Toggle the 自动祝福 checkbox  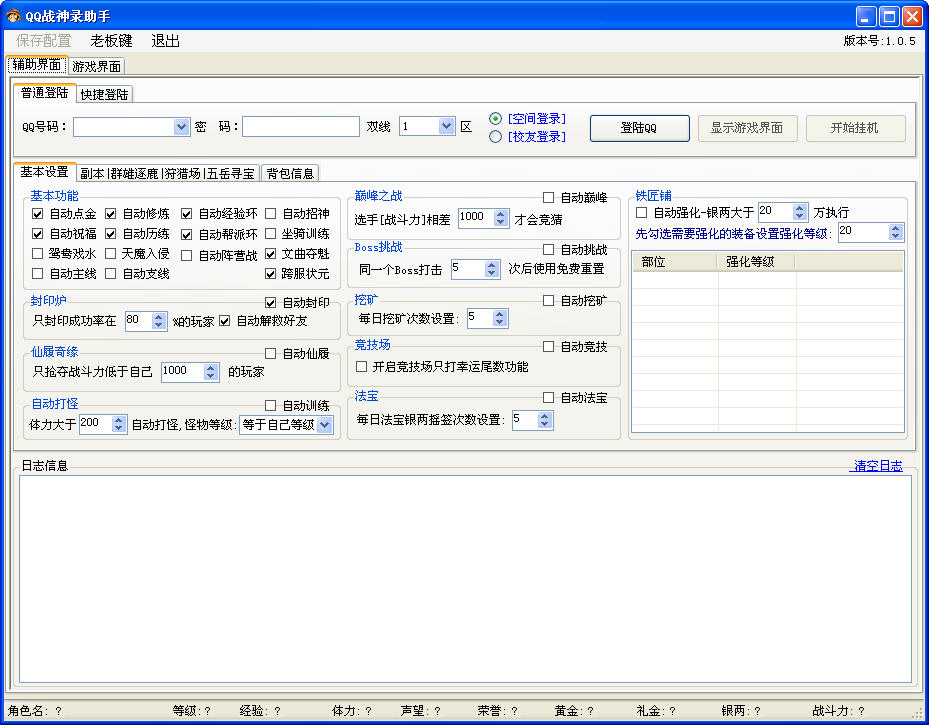pyautogui.click(x=37, y=234)
